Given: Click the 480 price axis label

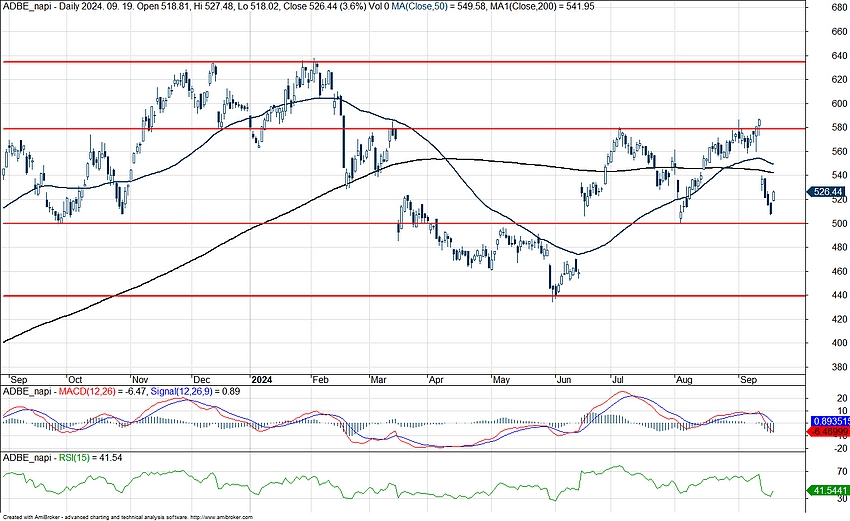Looking at the screenshot, I should pyautogui.click(x=839, y=247).
